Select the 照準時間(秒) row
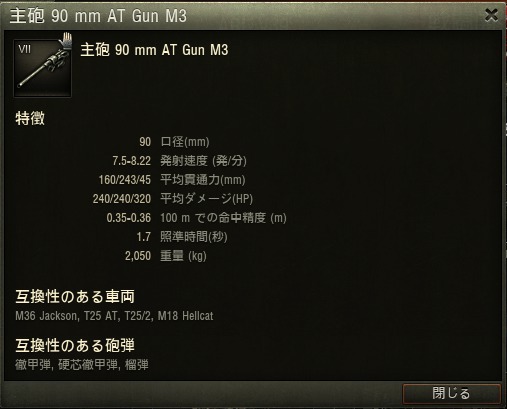 coord(182,237)
